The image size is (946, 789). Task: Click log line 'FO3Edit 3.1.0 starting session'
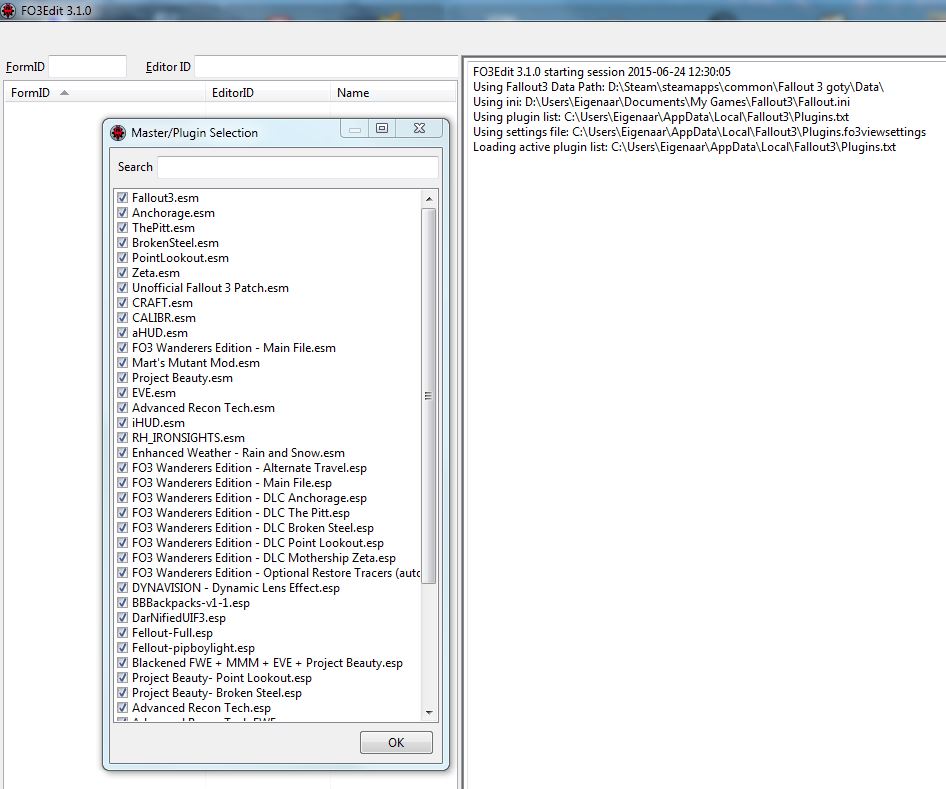pos(602,72)
